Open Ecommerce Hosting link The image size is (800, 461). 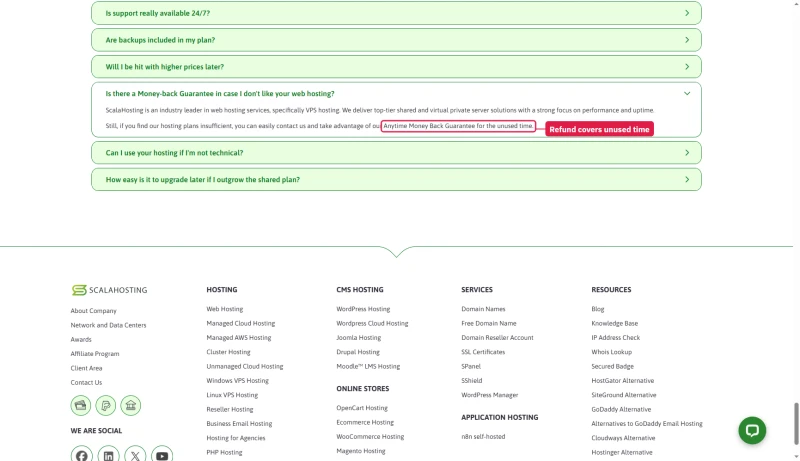365,422
